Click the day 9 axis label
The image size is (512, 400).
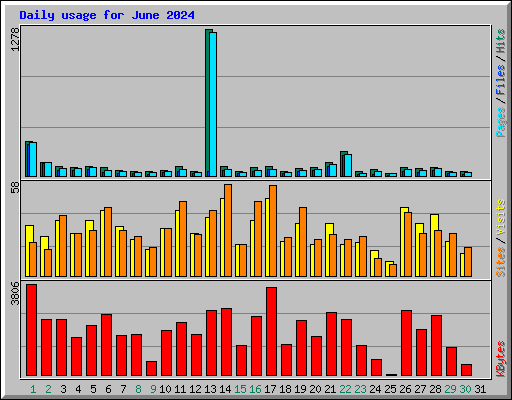153,389
